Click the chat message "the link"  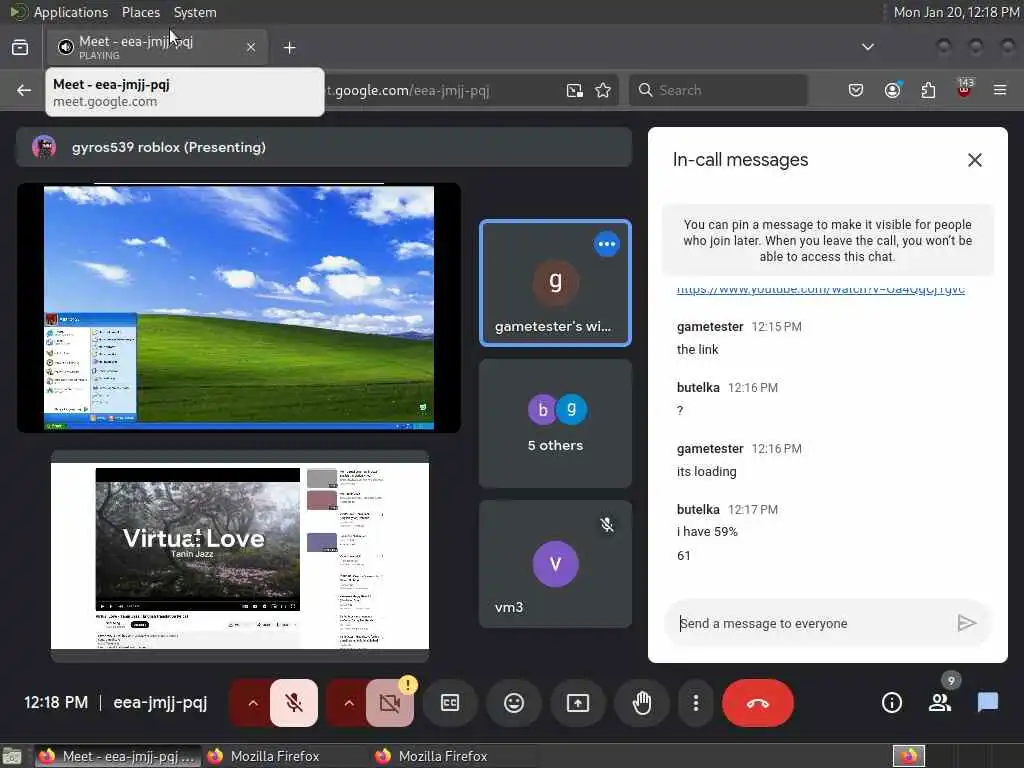pyautogui.click(x=697, y=349)
